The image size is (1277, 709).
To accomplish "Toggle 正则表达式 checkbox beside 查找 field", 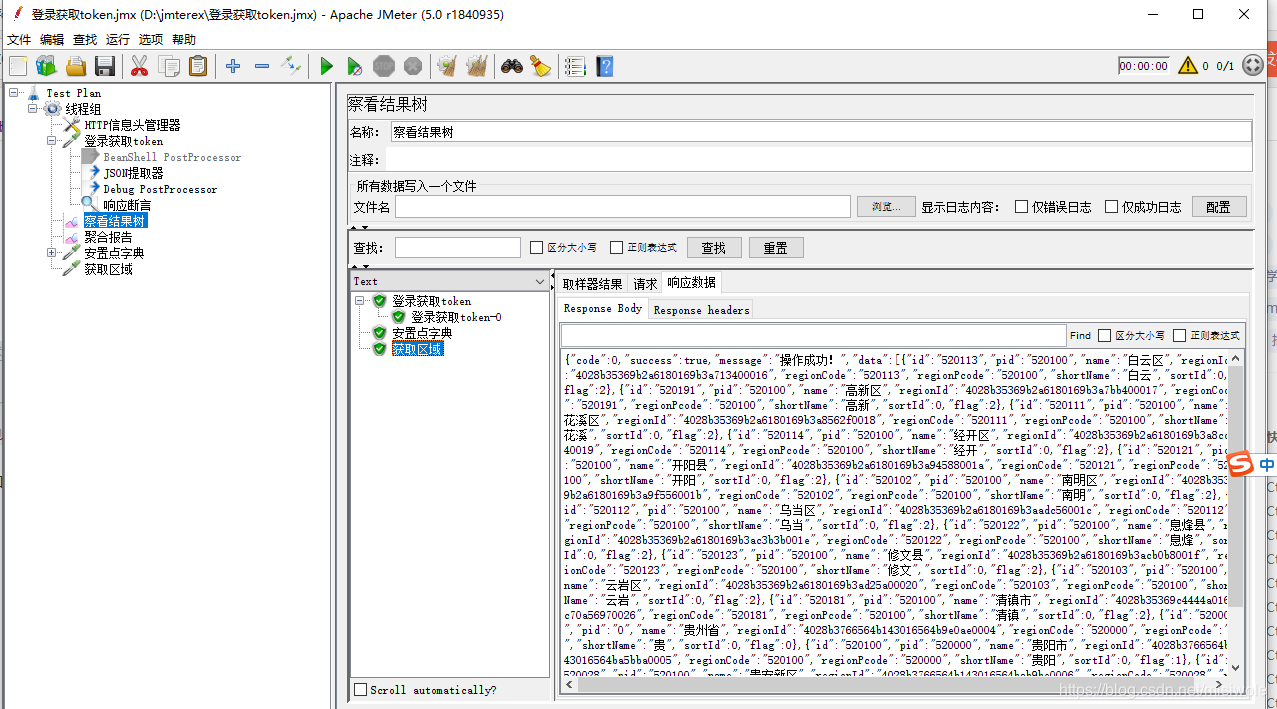I will click(617, 248).
